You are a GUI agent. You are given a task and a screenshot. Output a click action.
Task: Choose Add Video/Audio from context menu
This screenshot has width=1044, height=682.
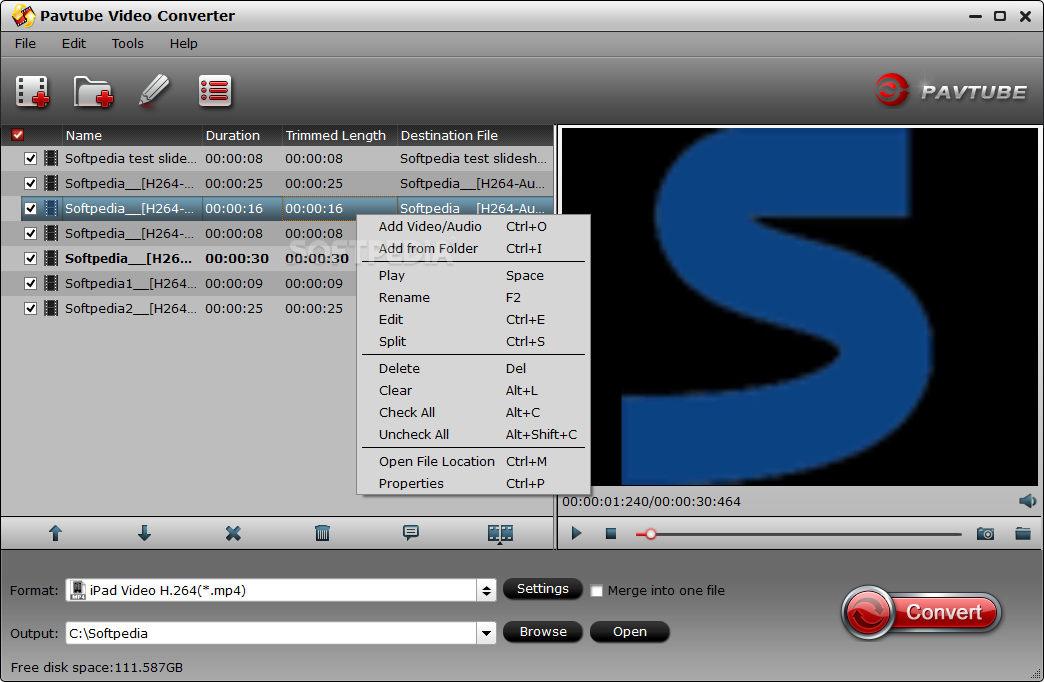click(473, 226)
